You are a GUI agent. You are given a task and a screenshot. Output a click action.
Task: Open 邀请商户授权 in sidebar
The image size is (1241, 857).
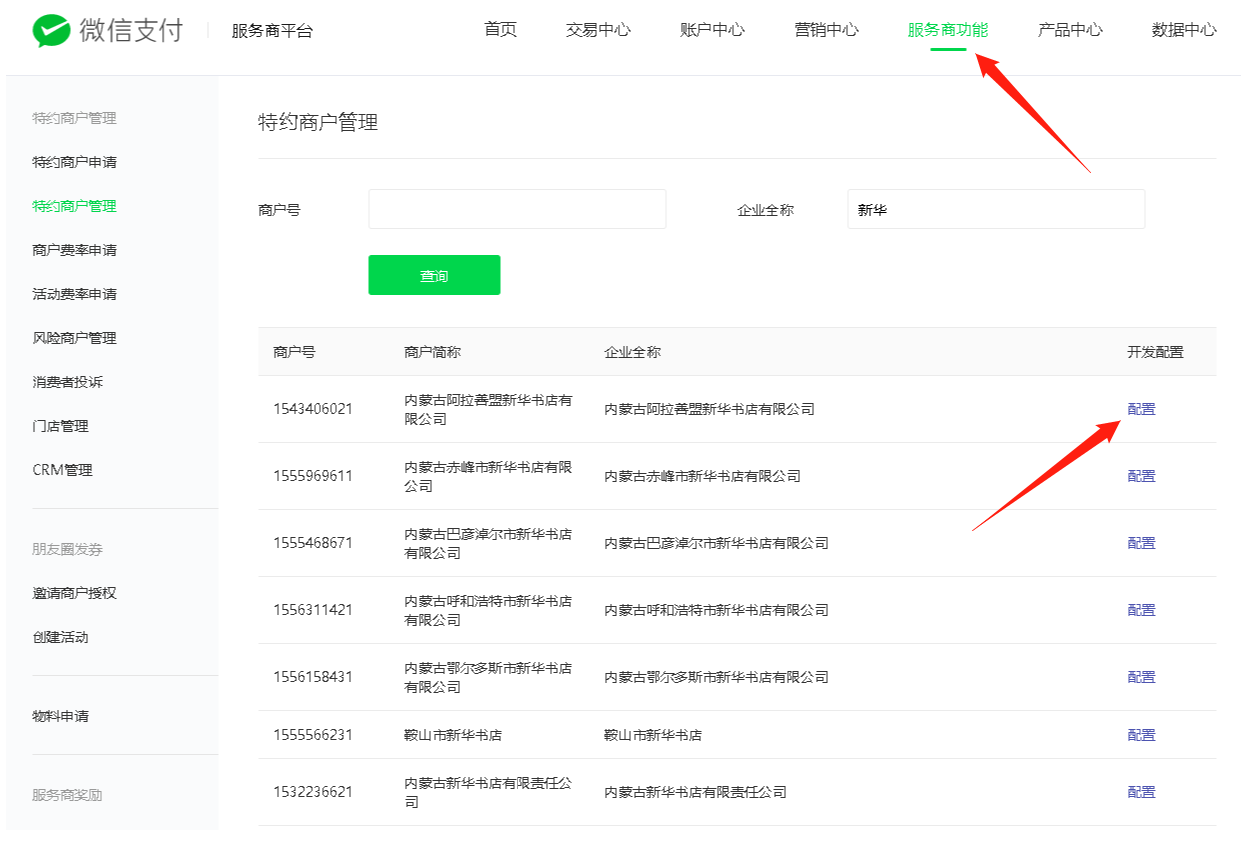point(74,593)
